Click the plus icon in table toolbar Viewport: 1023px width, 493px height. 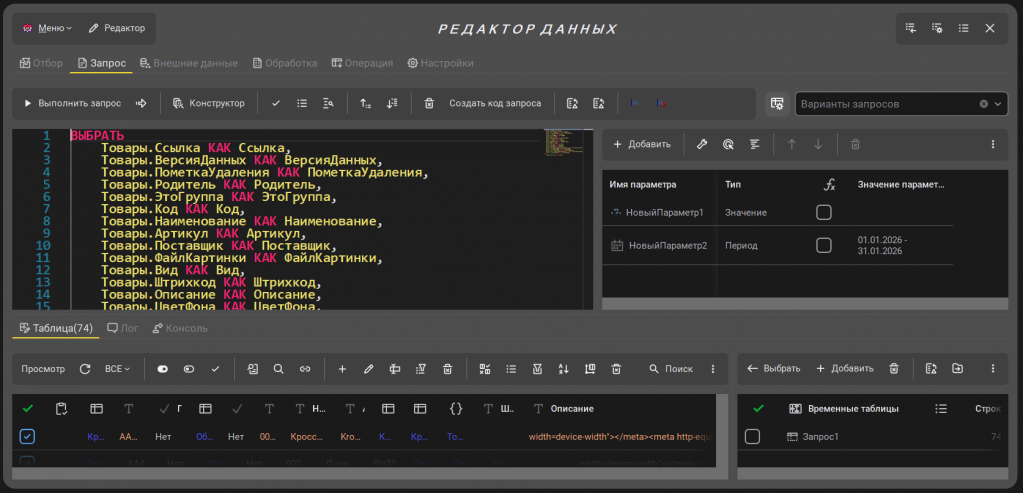342,369
